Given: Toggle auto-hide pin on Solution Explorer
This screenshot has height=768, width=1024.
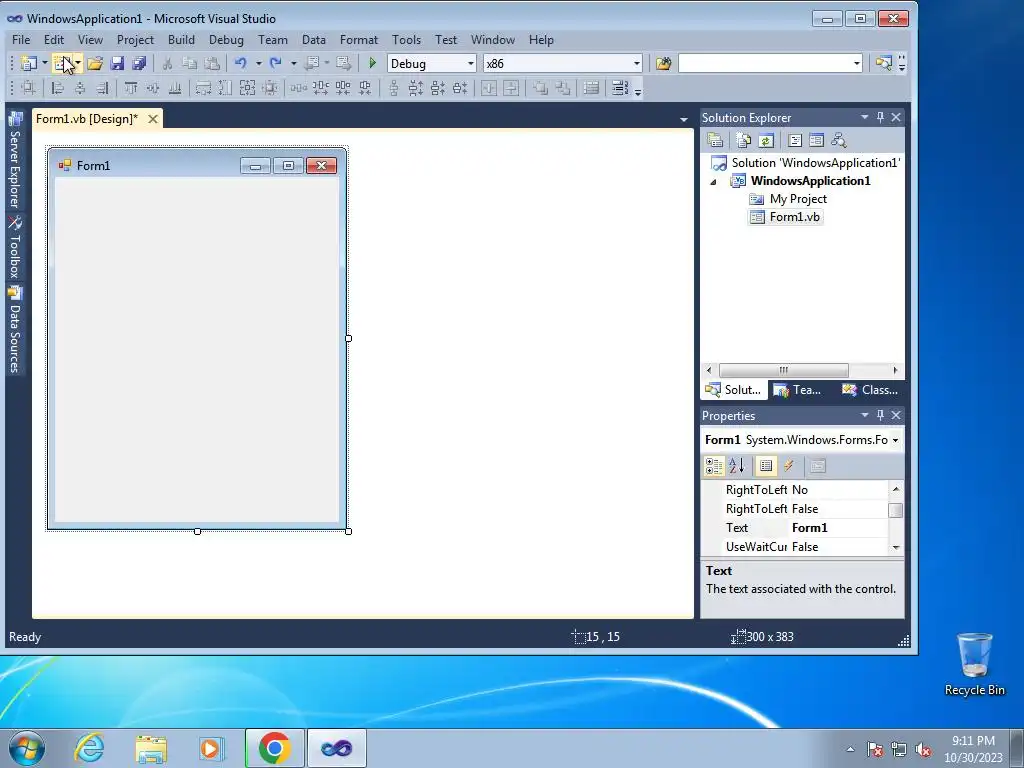Looking at the screenshot, I should 880,117.
